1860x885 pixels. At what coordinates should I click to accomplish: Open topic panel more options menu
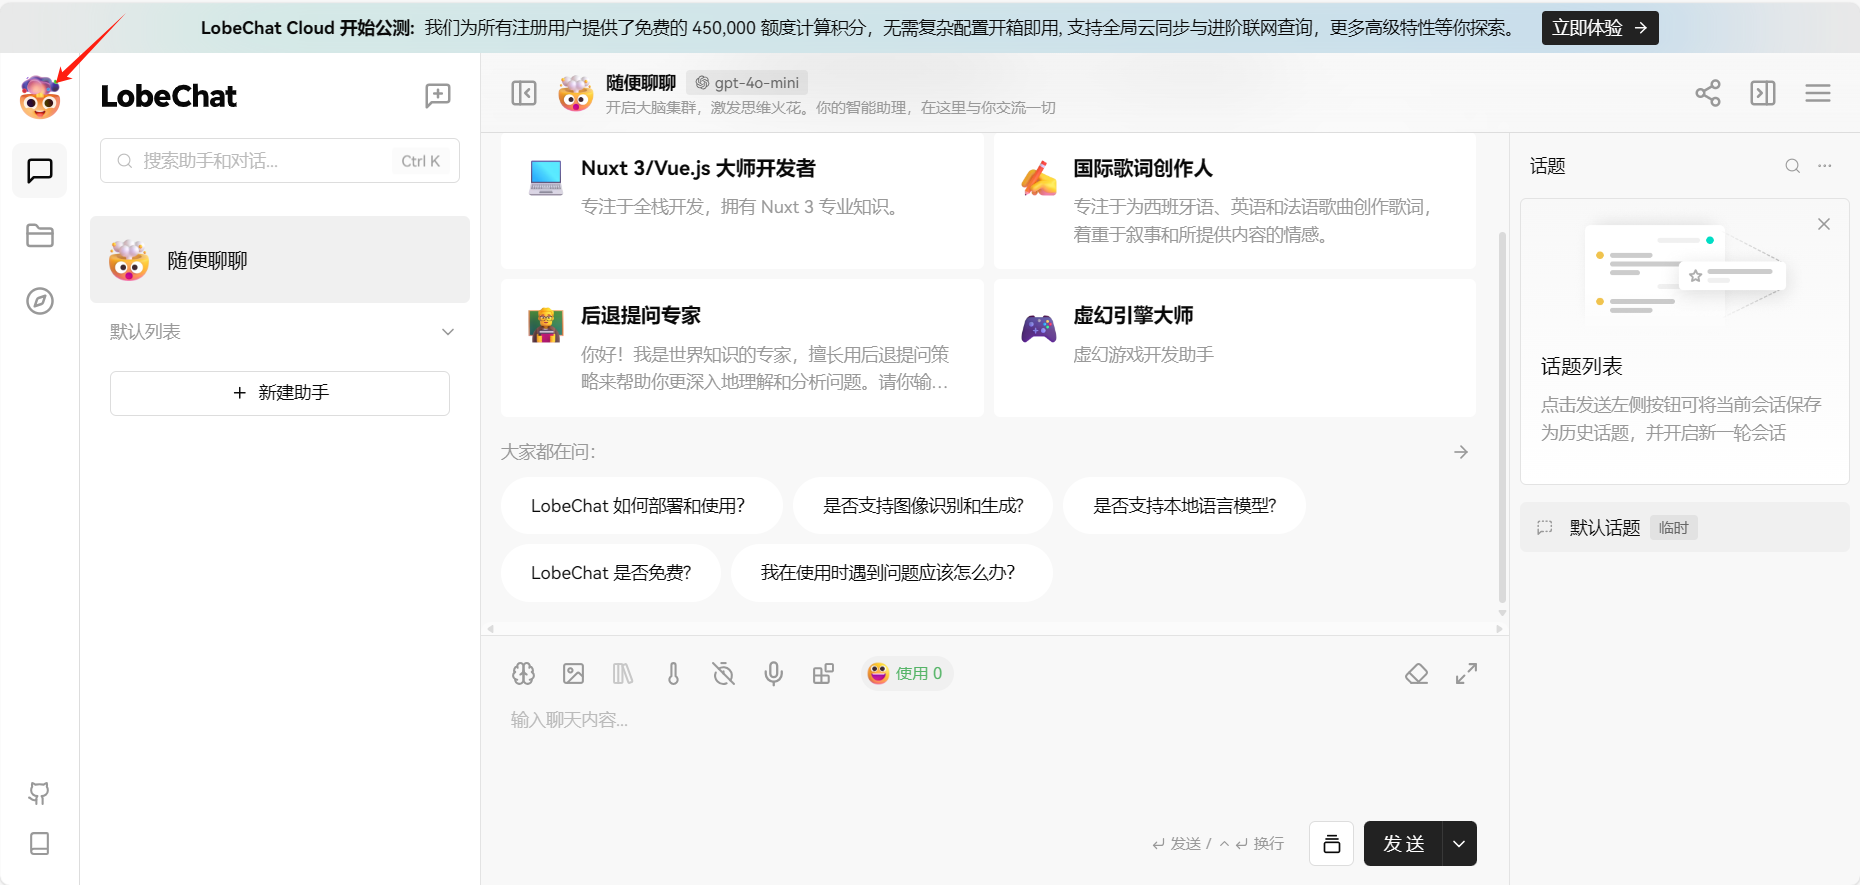[x=1825, y=166]
